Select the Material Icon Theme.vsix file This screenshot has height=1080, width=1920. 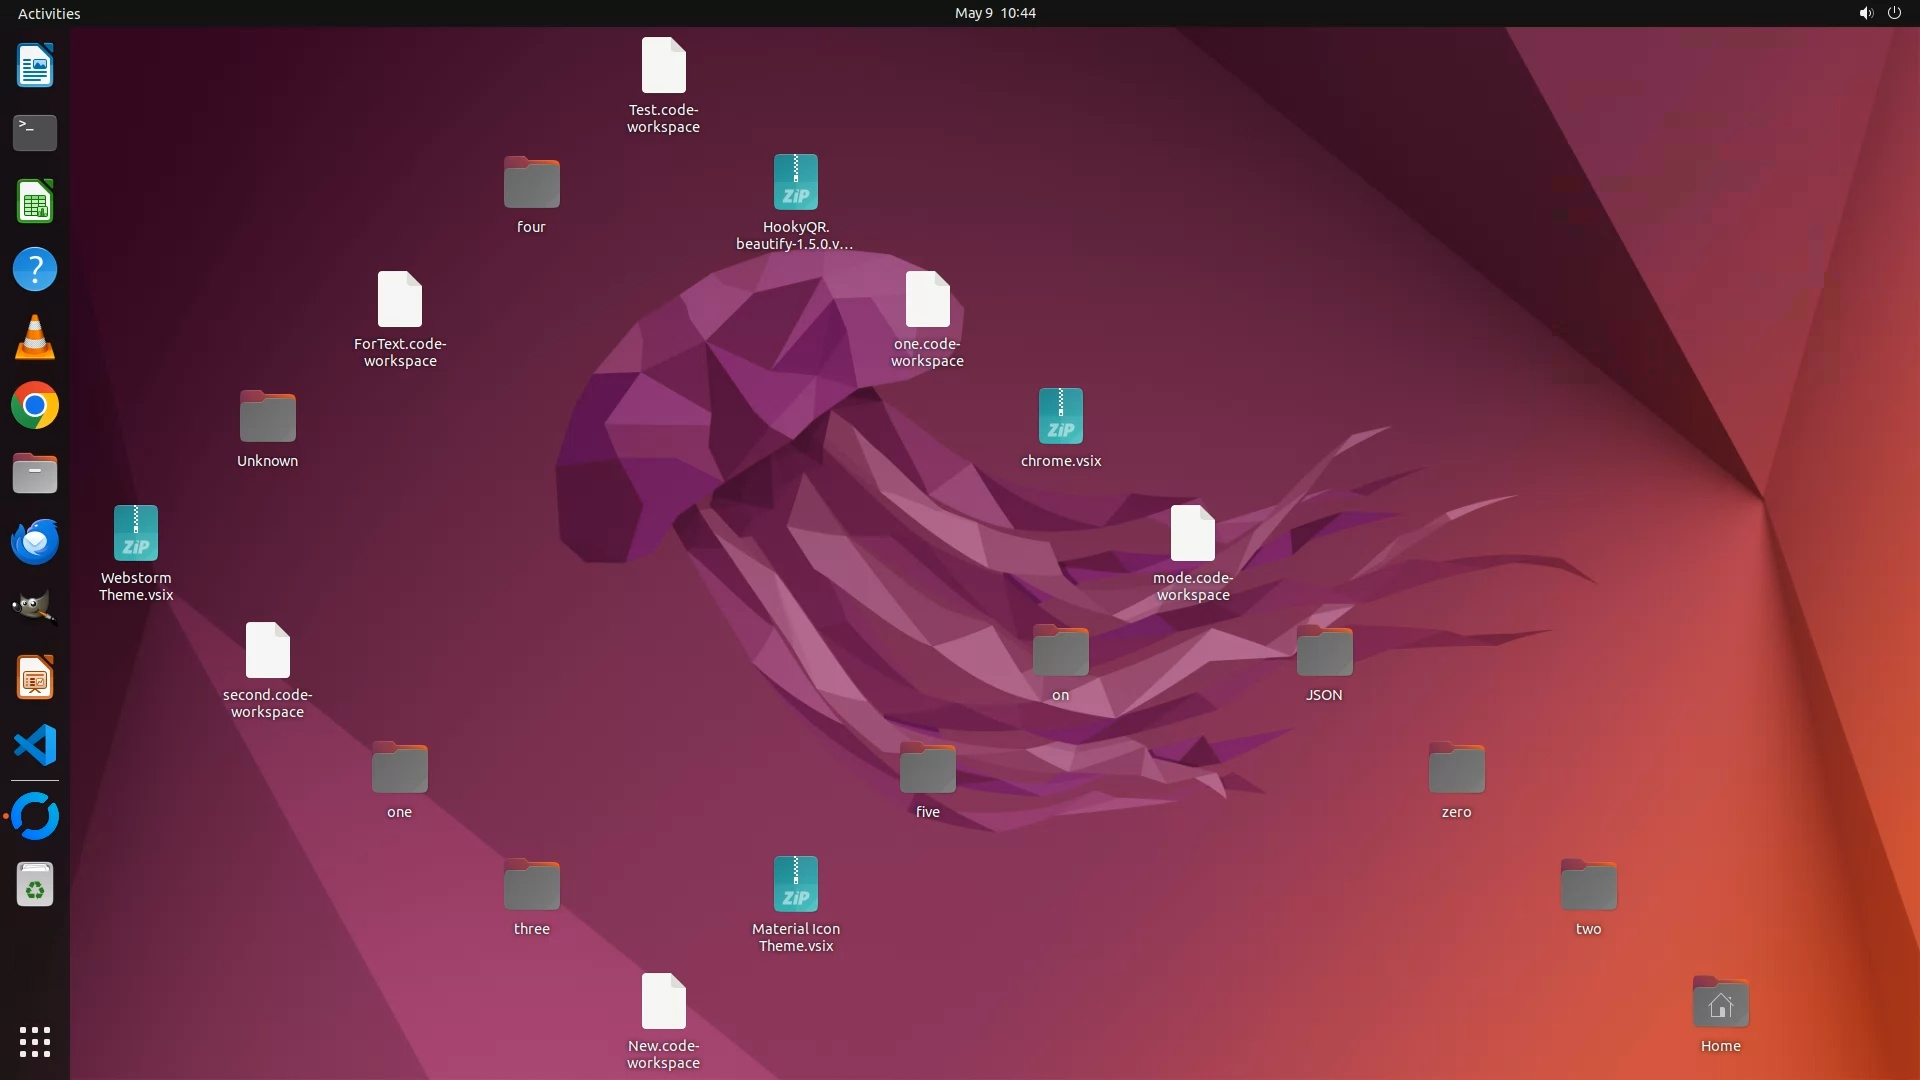coord(795,885)
